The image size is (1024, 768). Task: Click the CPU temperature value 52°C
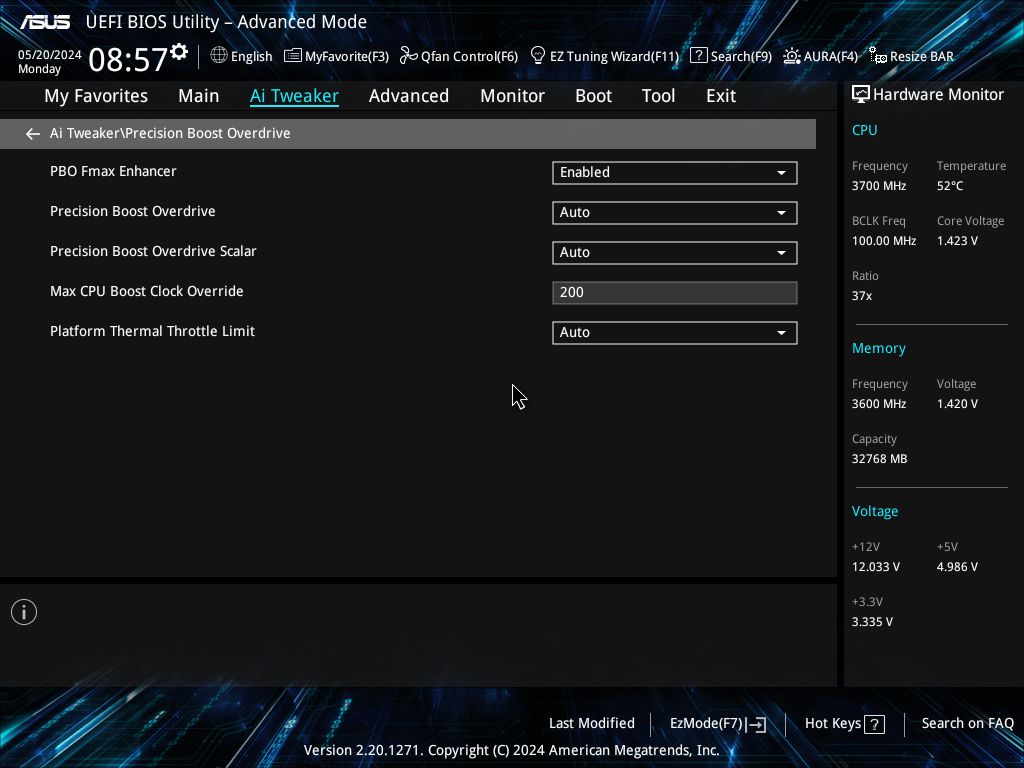950,186
